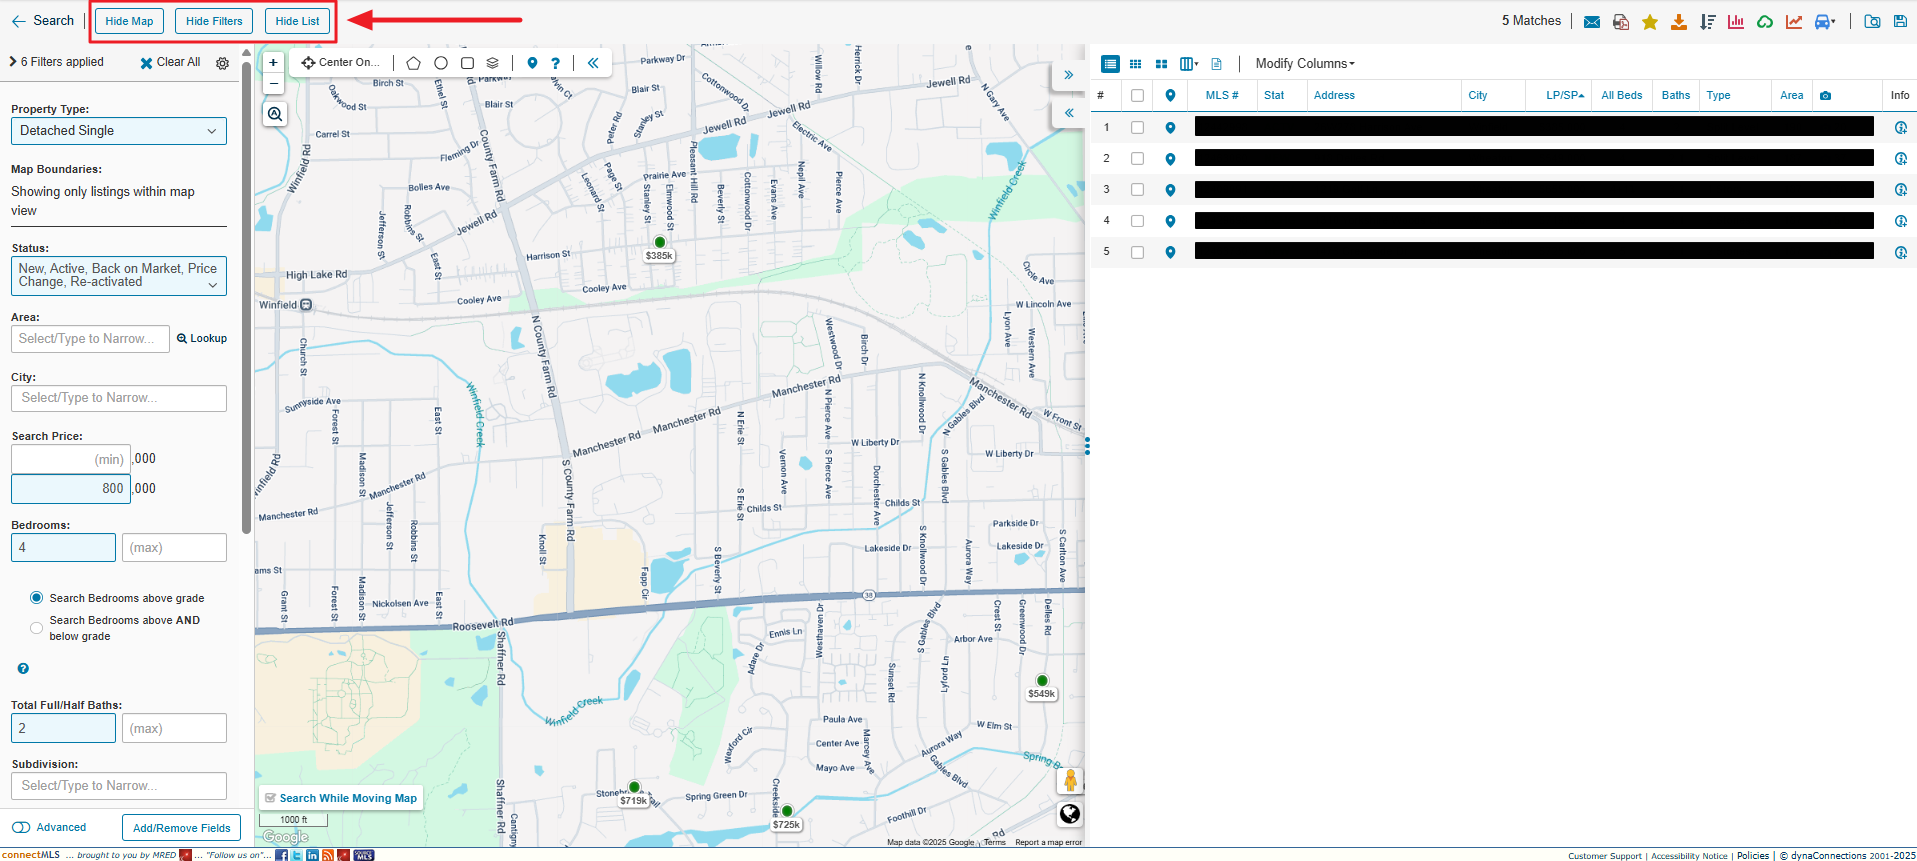Click the green cloud icon
This screenshot has width=1917, height=861.
click(1765, 21)
